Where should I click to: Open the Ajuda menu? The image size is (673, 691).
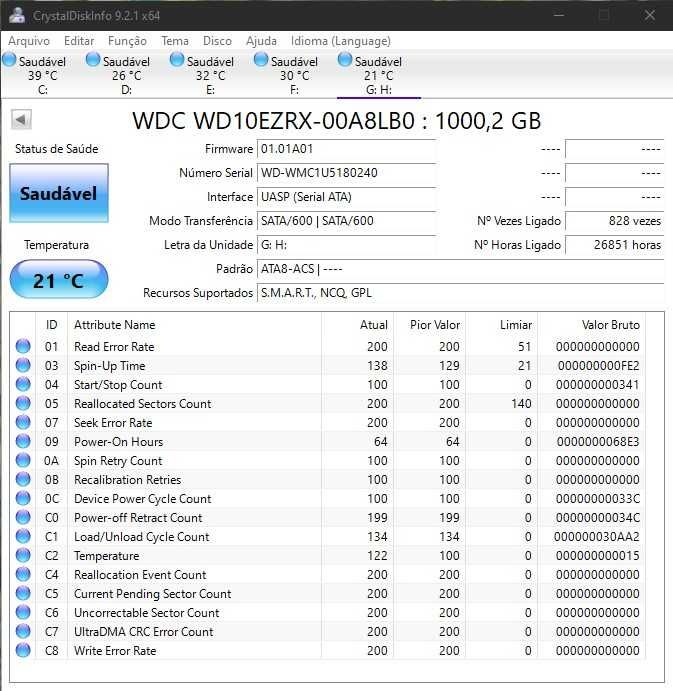click(261, 41)
